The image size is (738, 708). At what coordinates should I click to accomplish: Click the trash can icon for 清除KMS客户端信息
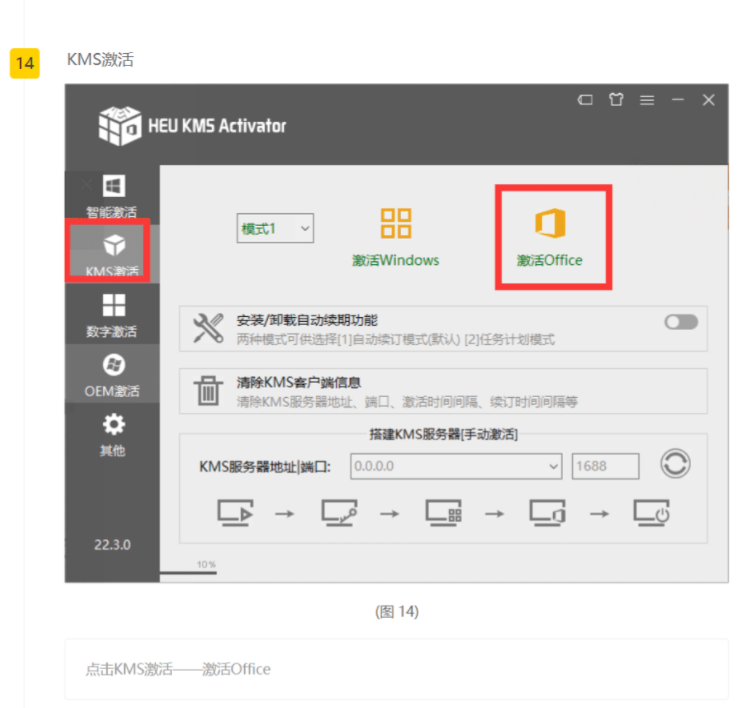(208, 391)
